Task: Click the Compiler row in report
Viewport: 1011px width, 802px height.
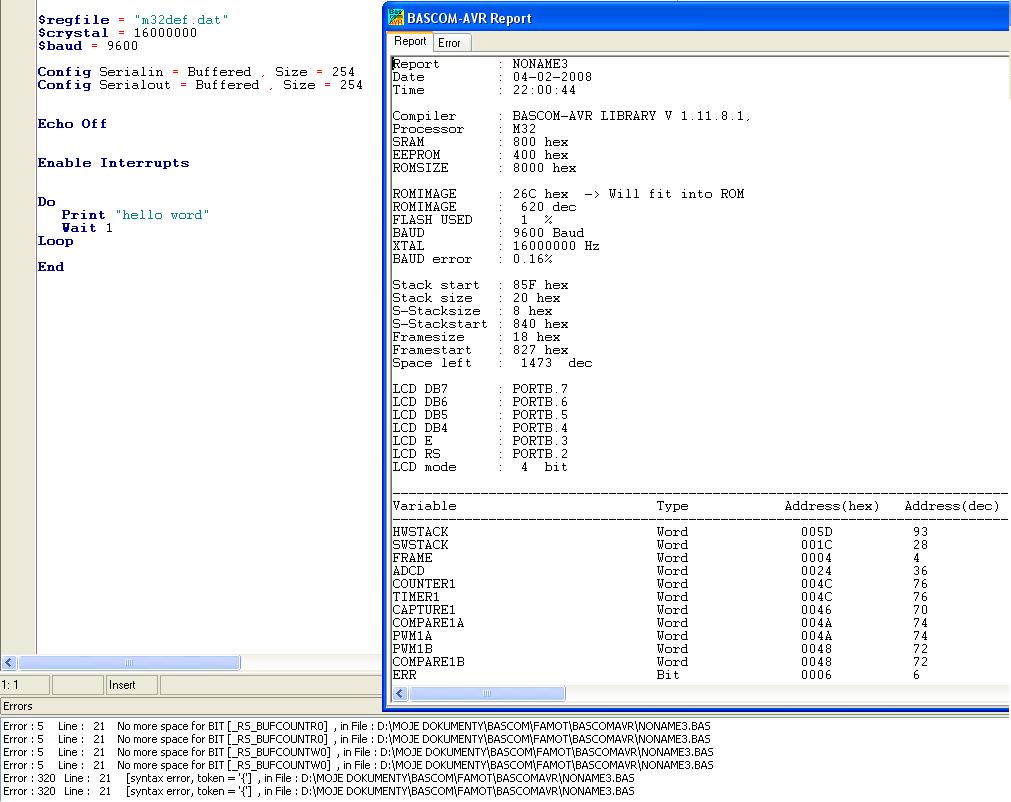Action: (x=571, y=116)
